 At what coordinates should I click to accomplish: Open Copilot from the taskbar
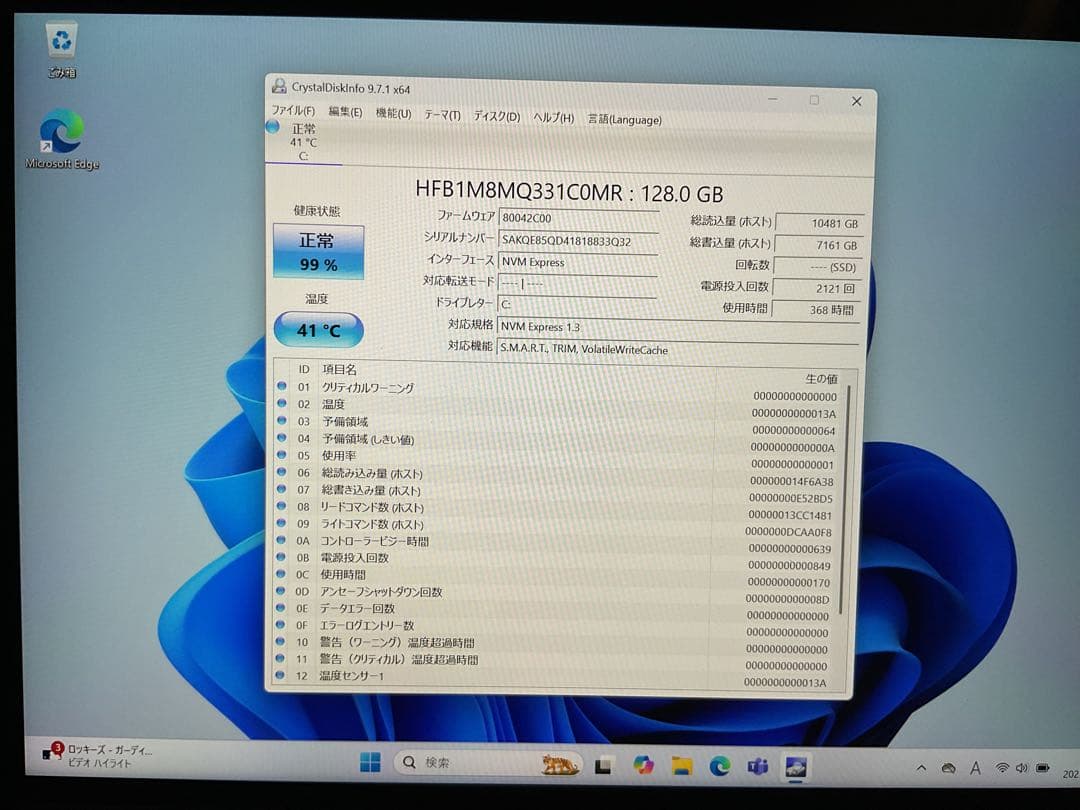point(643,765)
